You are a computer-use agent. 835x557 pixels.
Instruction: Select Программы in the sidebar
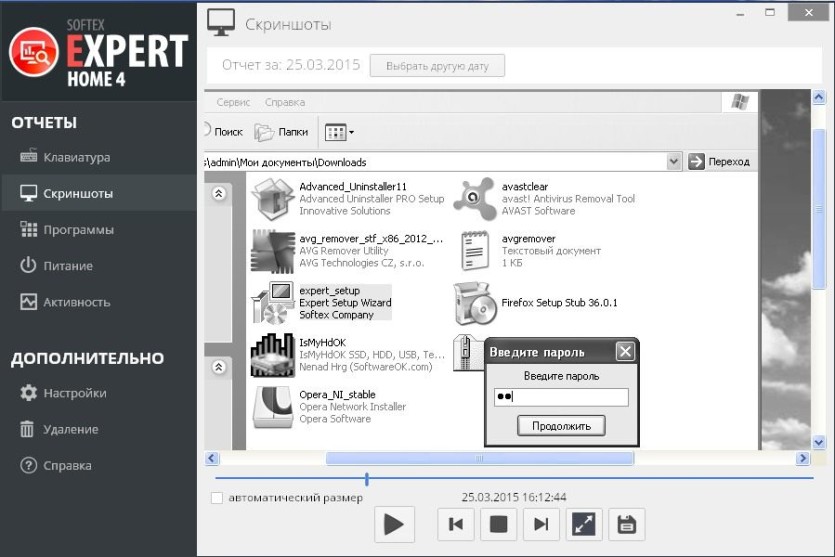tap(67, 230)
